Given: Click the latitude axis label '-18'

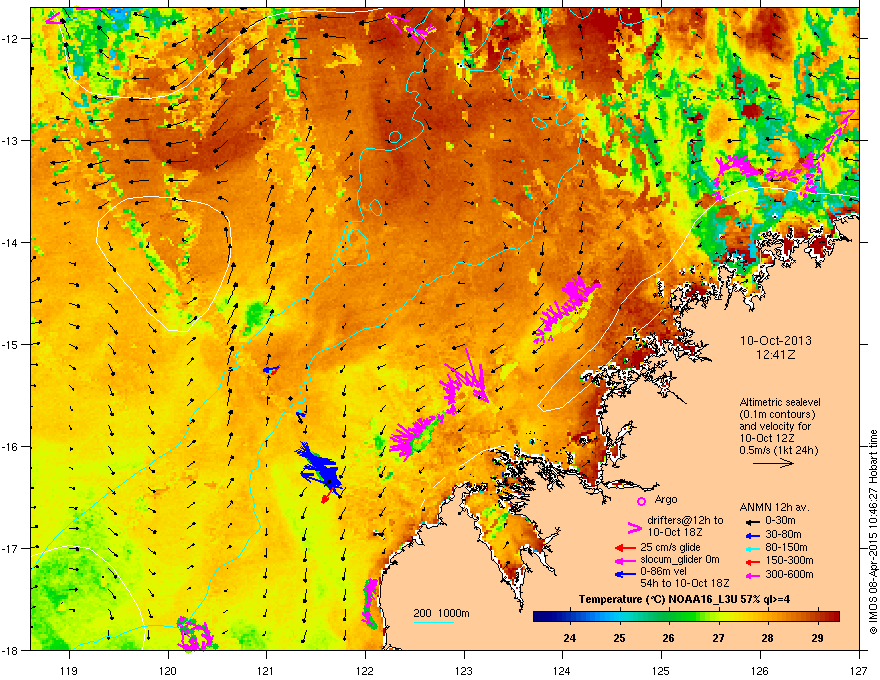Looking at the screenshot, I should 10,650.
